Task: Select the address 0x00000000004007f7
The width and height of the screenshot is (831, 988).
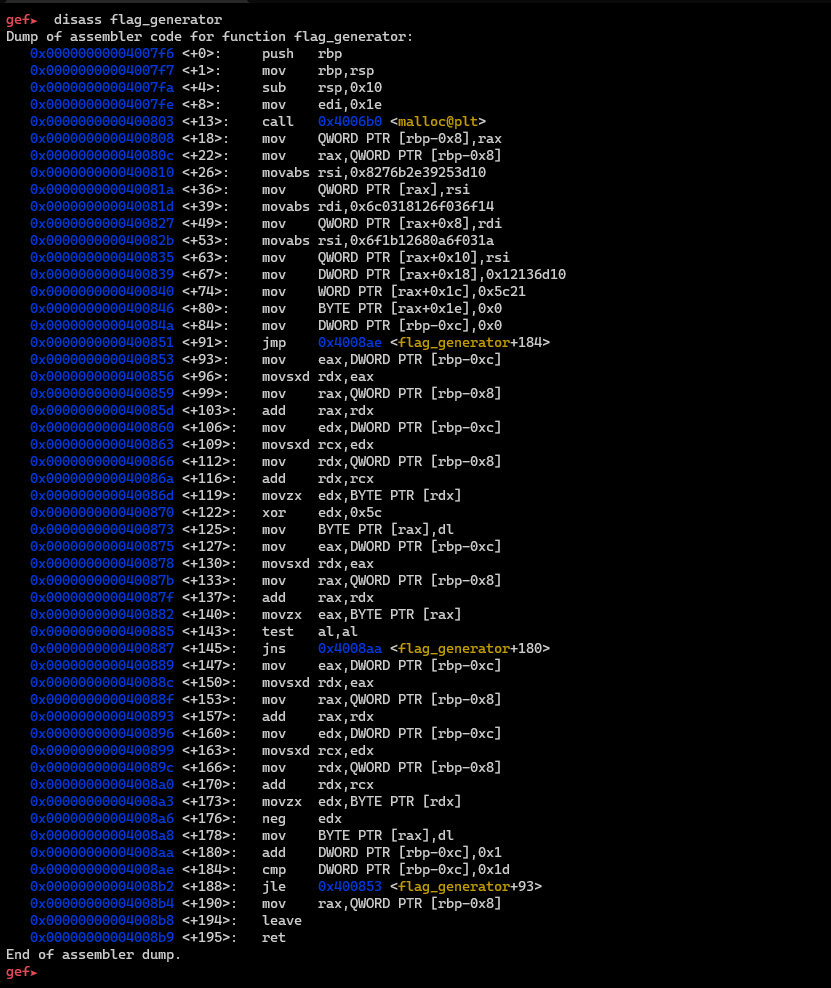Action: point(102,71)
